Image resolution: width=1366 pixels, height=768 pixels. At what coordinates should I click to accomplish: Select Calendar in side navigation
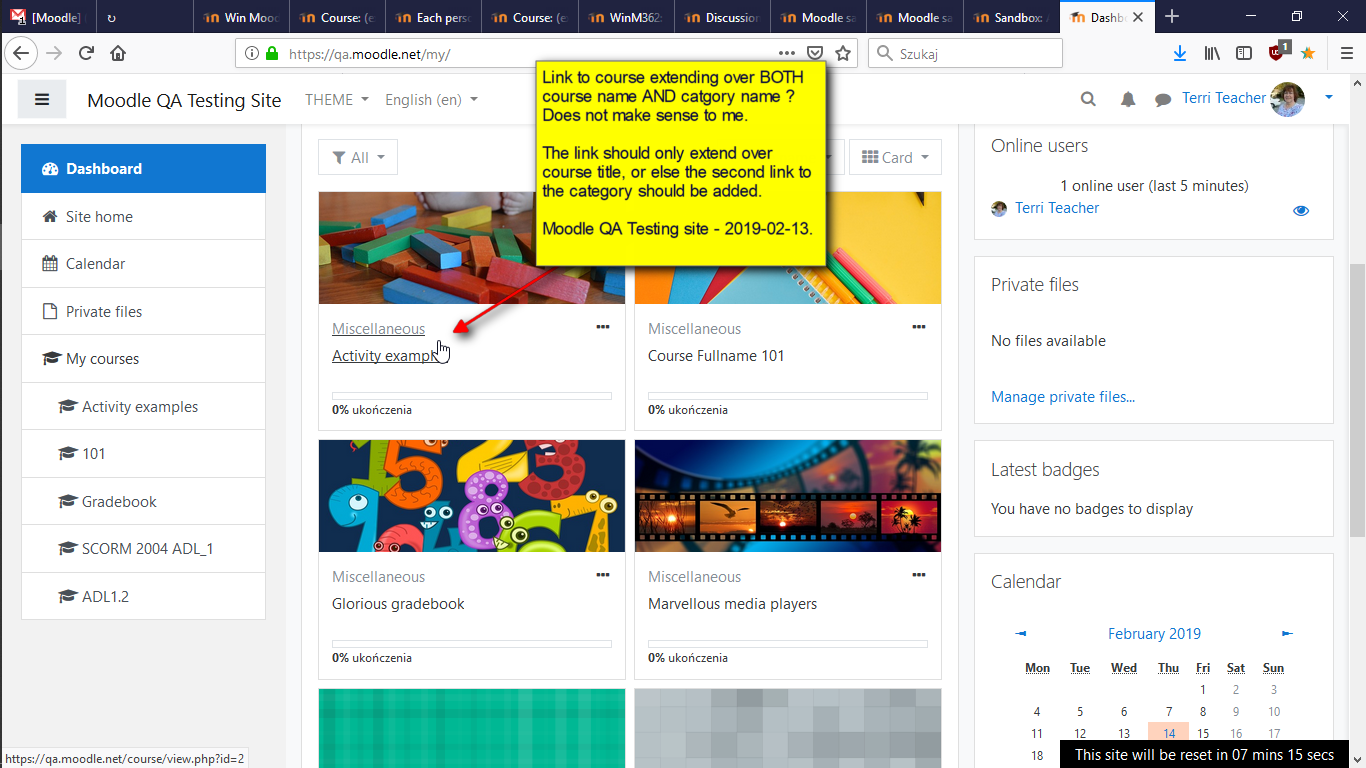[x=143, y=264]
